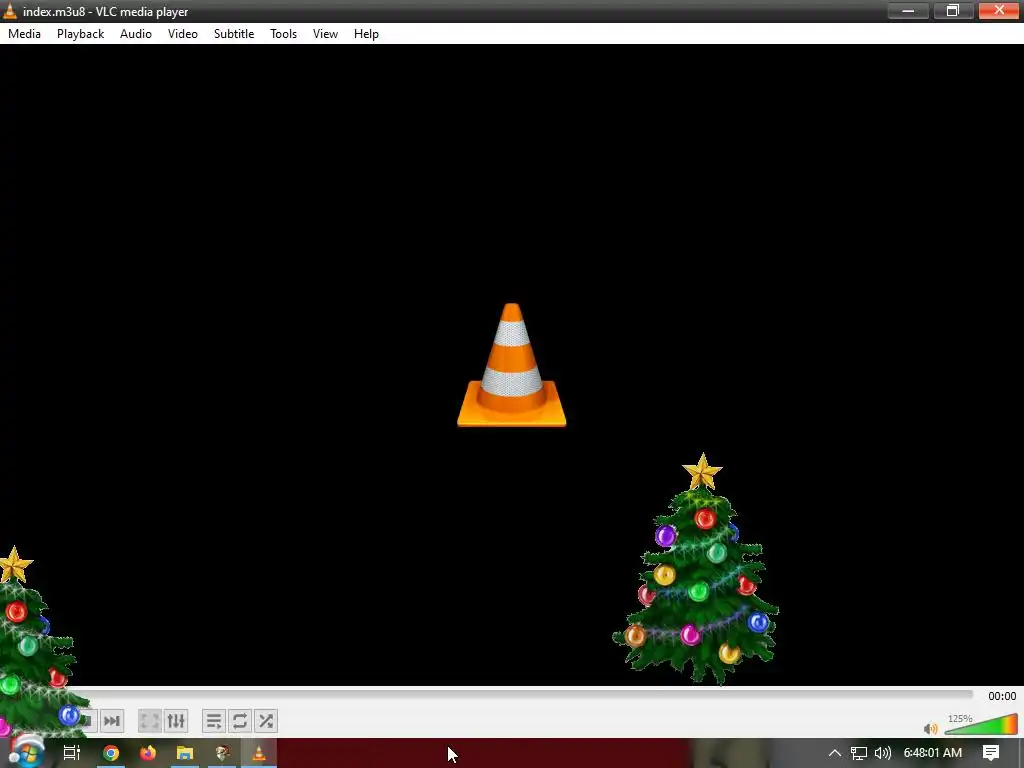Image resolution: width=1024 pixels, height=768 pixels.
Task: Open the Subtitle menu
Action: click(234, 34)
